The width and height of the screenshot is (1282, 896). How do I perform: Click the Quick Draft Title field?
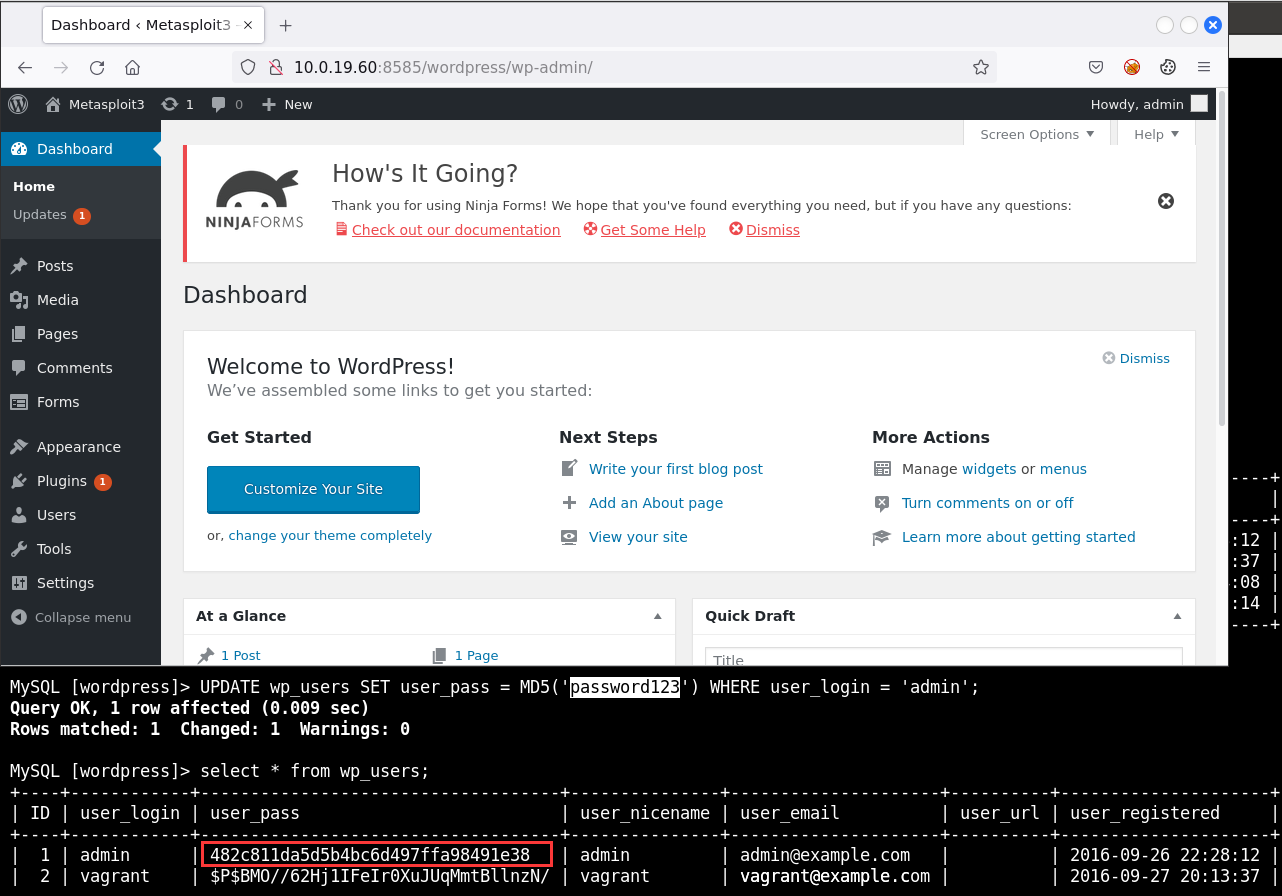944,657
